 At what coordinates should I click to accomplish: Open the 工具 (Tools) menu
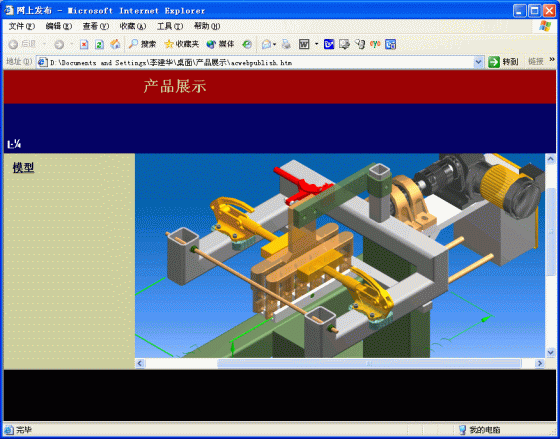170,26
